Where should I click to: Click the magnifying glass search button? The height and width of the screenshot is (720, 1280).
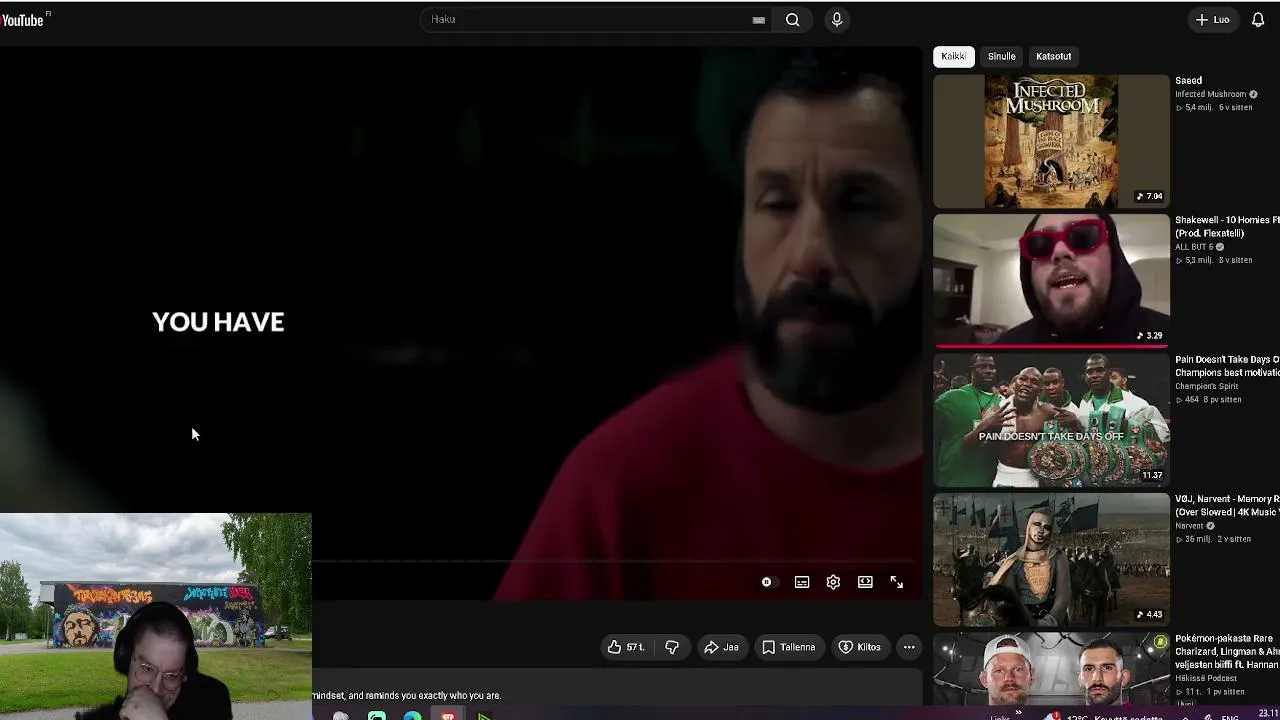[792, 19]
